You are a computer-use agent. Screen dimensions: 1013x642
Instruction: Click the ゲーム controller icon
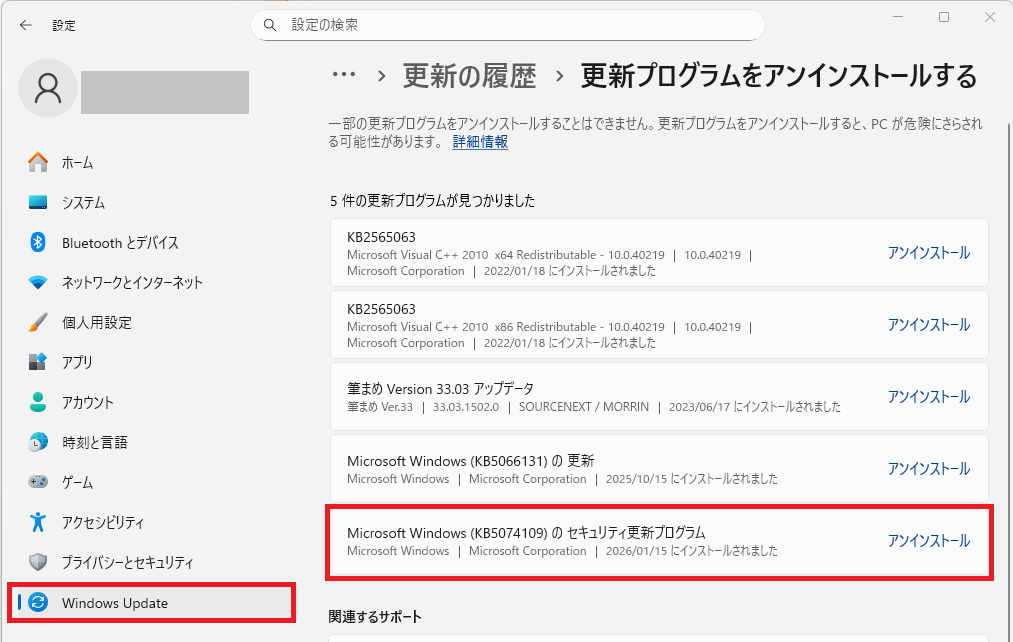tap(38, 482)
